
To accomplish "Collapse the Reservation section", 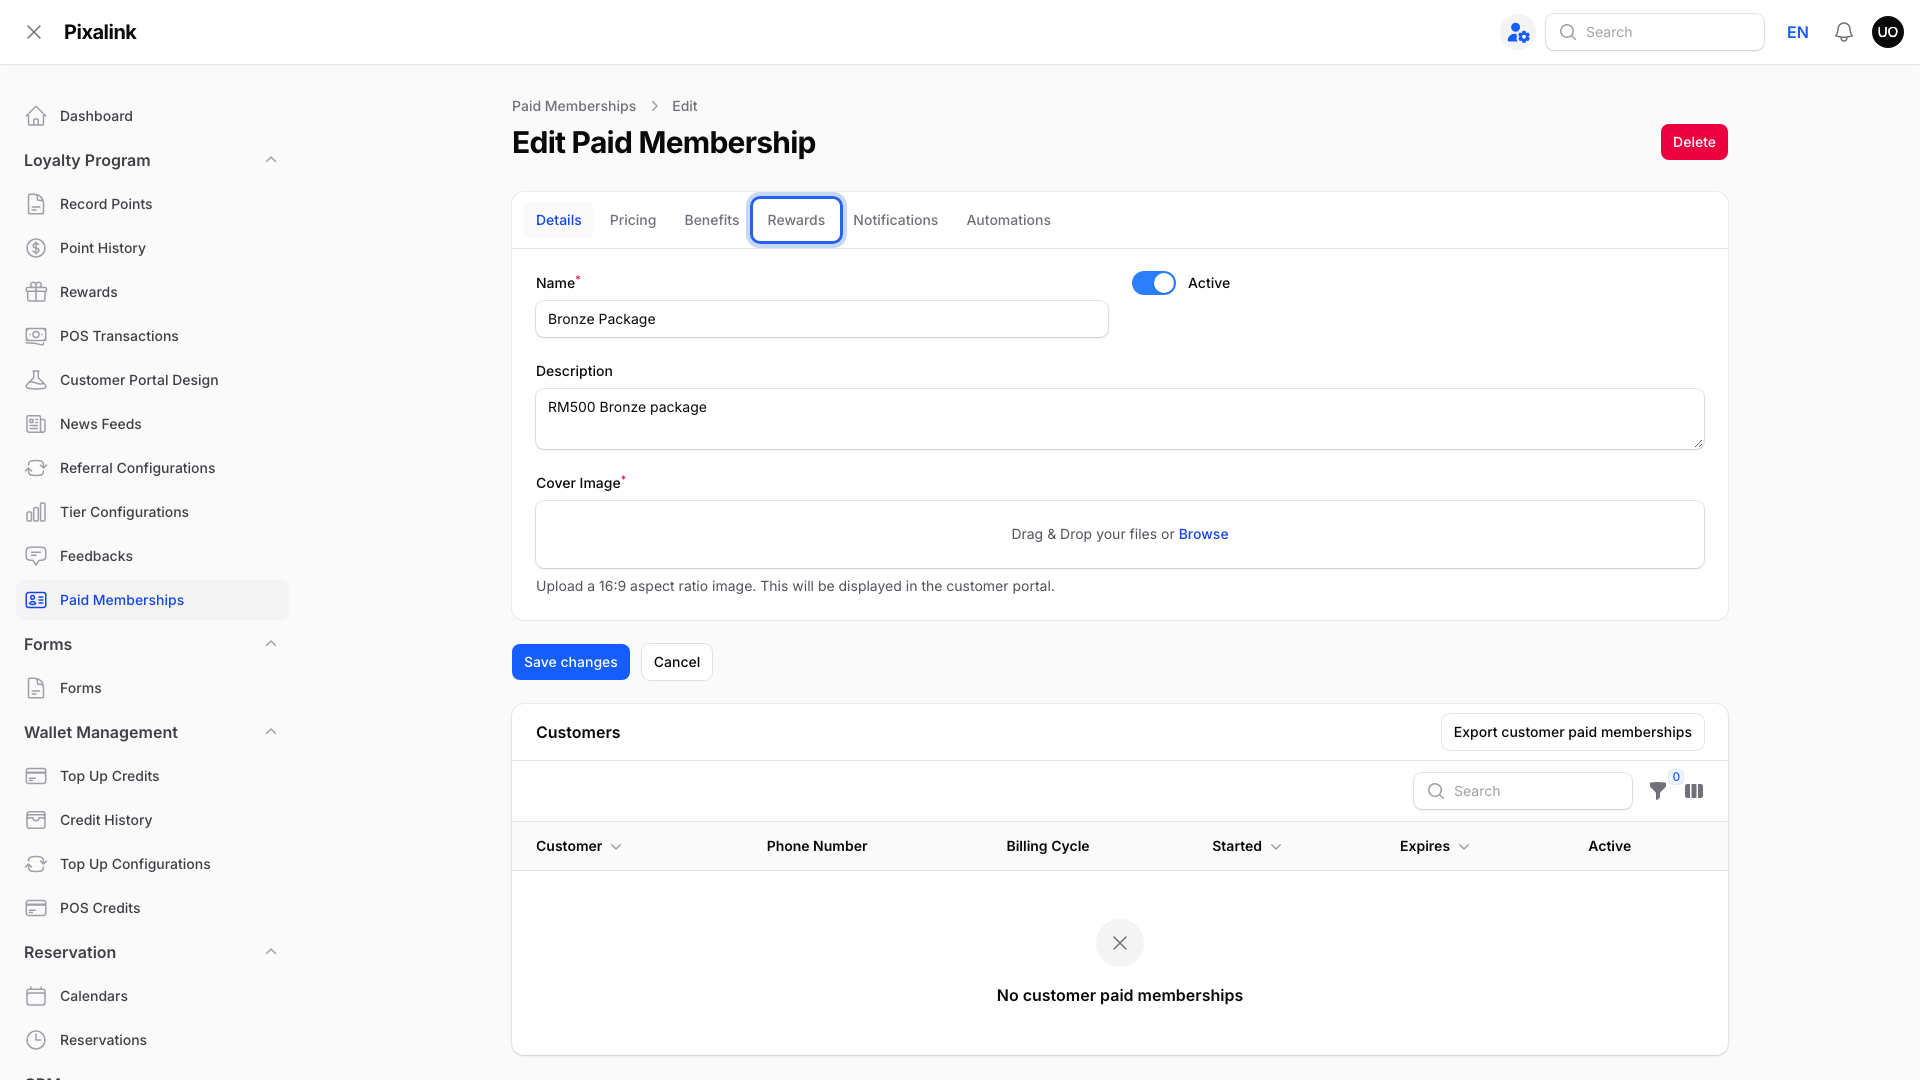I will pos(271,952).
